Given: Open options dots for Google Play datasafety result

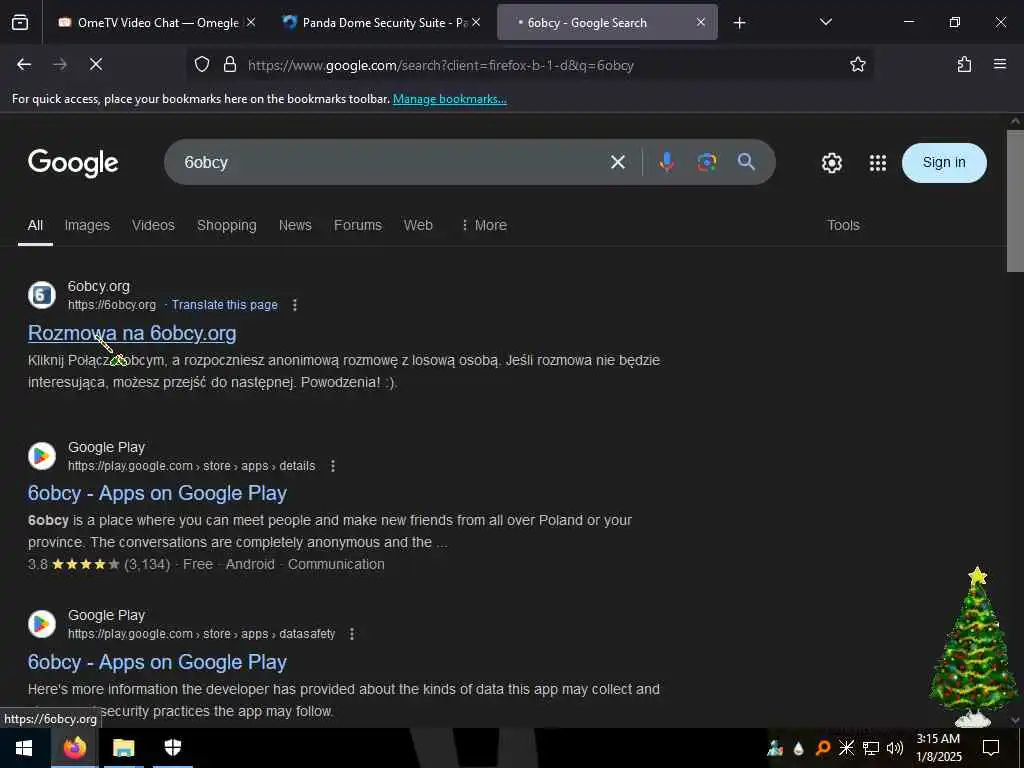Looking at the screenshot, I should point(351,634).
